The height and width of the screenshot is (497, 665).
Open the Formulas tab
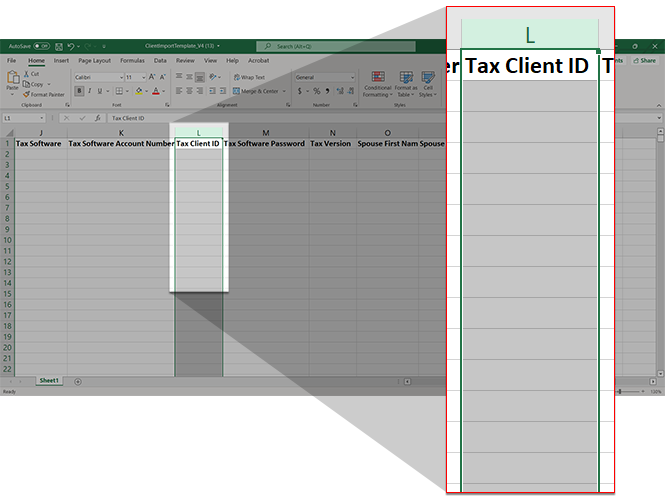click(132, 61)
